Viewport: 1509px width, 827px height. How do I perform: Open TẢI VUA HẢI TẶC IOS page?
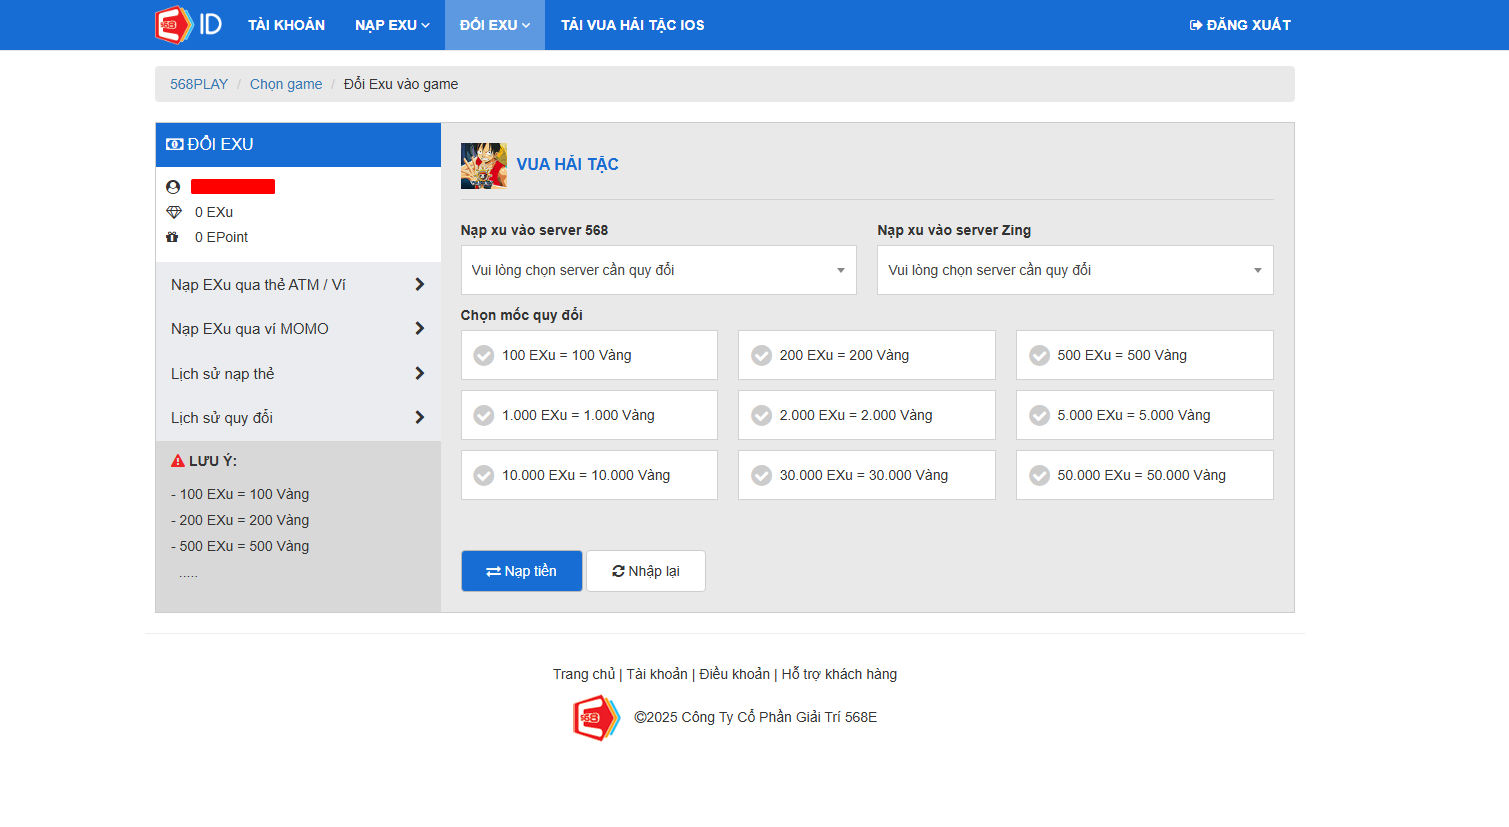[633, 25]
